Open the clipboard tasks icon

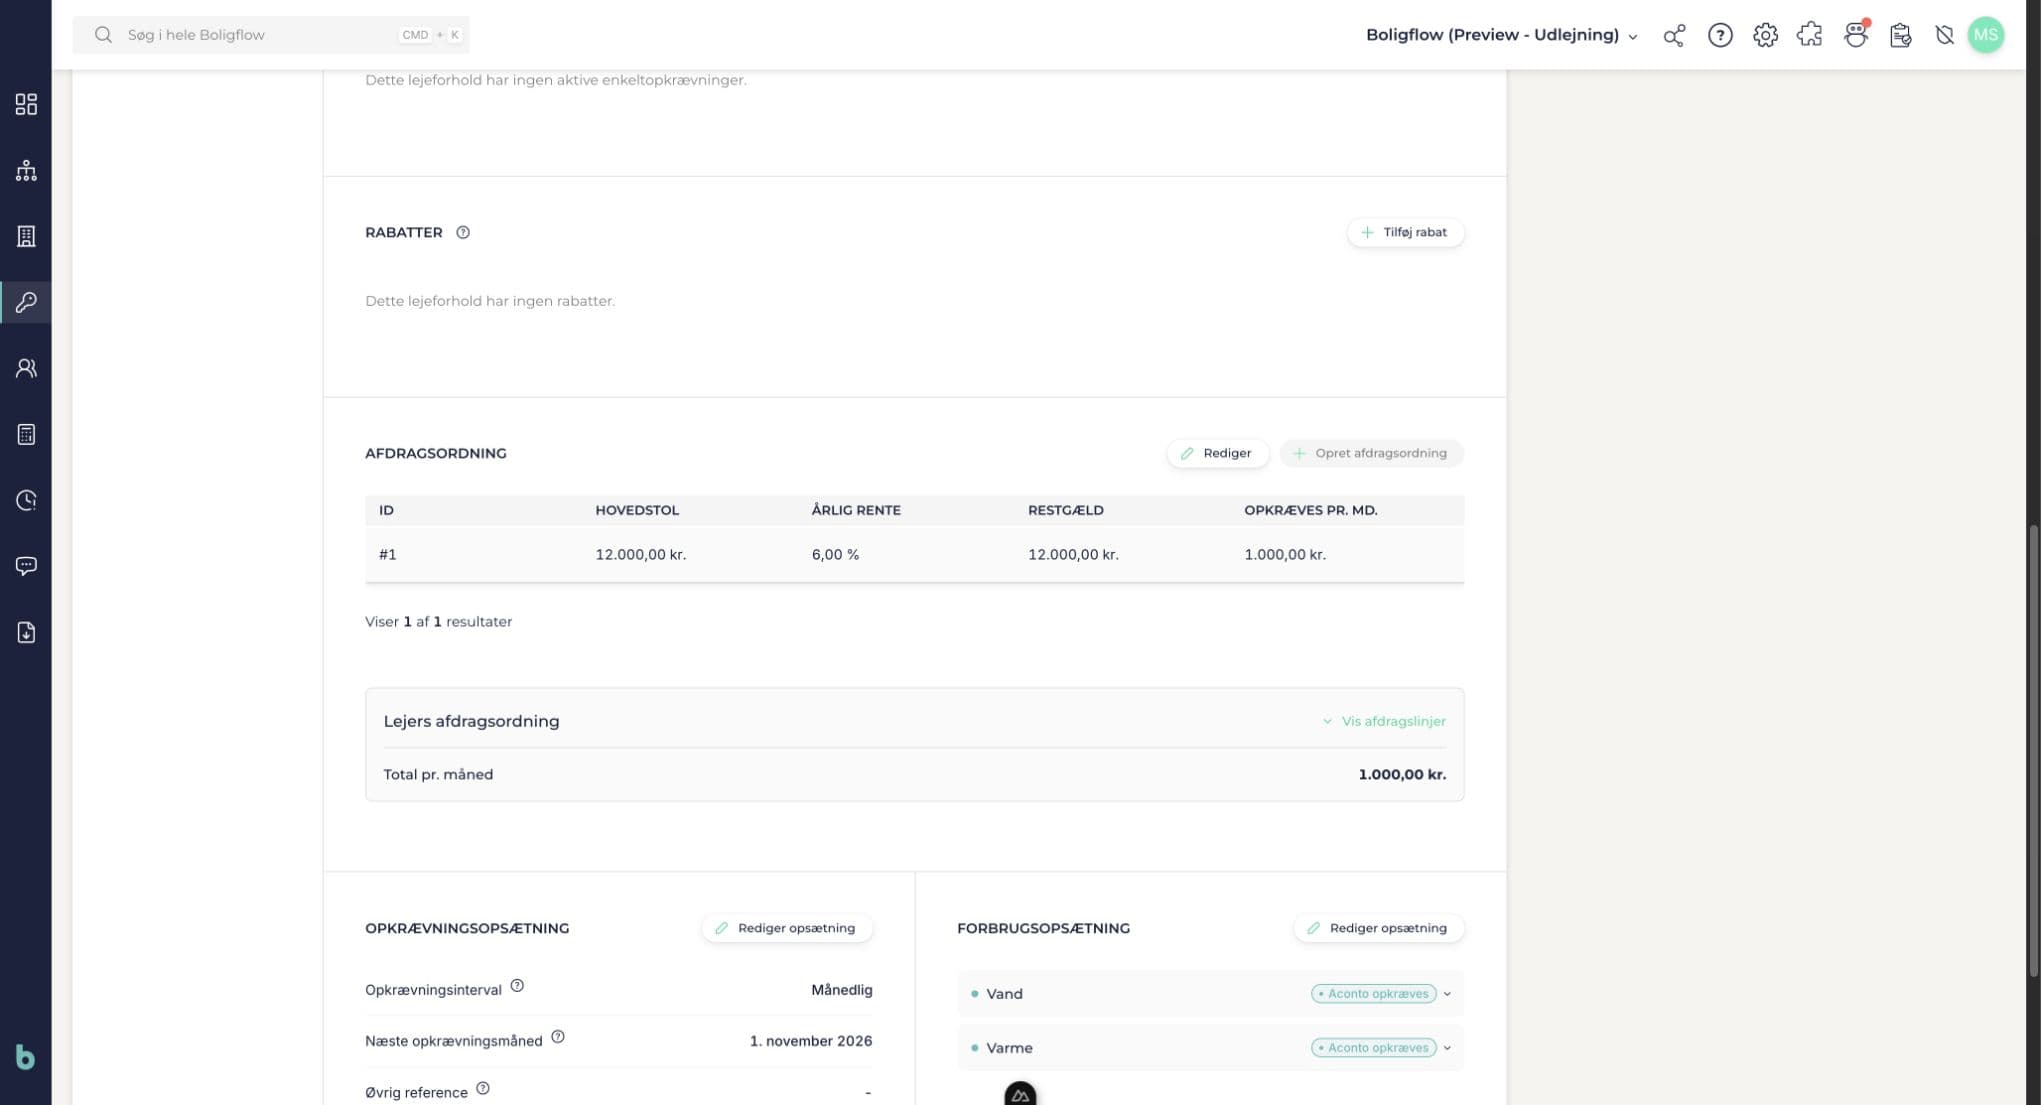1901,35
